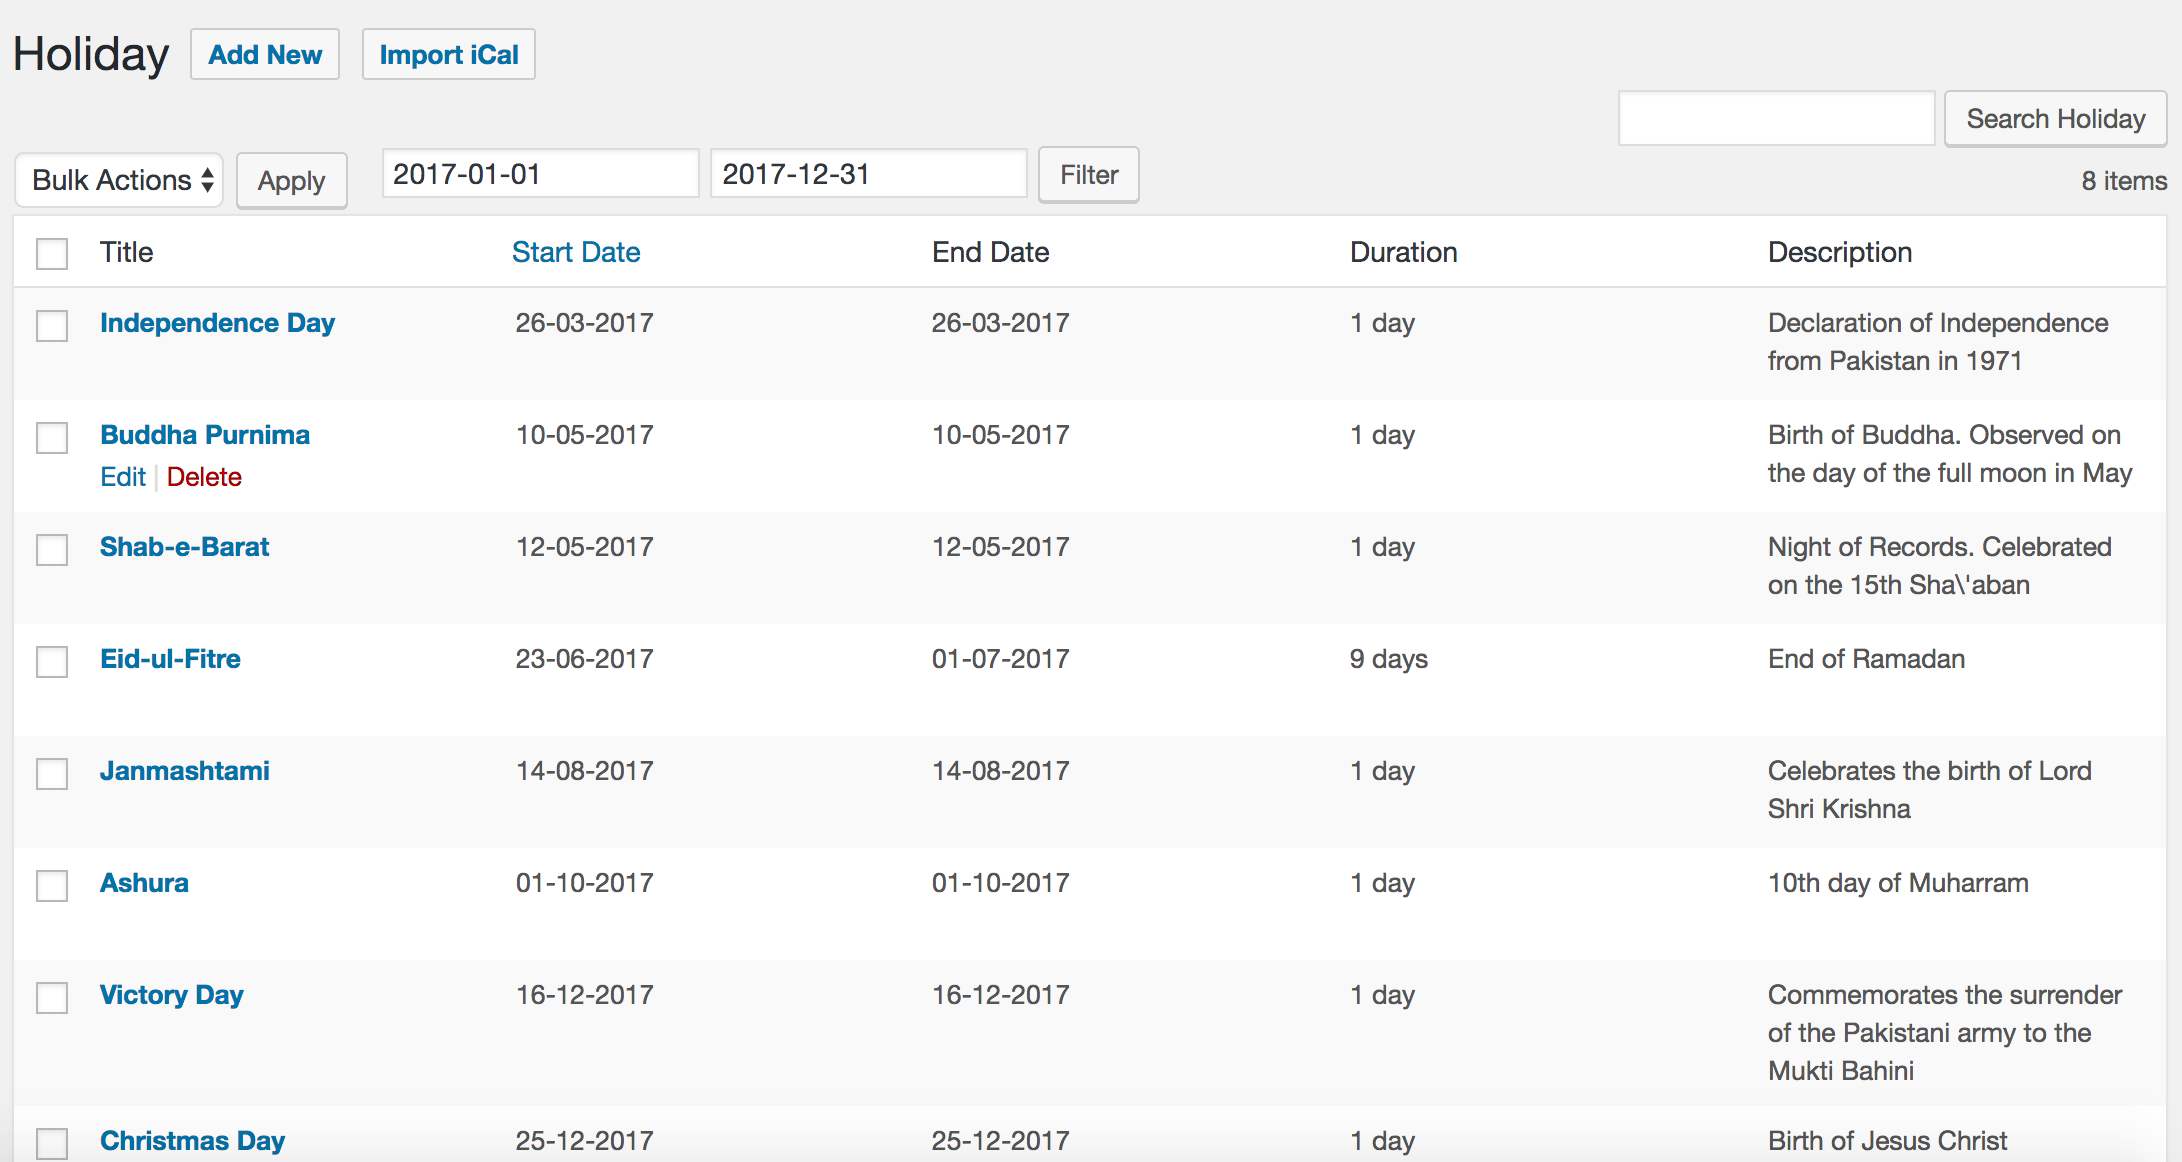This screenshot has width=2182, height=1162.
Task: Open the Ashura holiday link
Action: [x=144, y=883]
